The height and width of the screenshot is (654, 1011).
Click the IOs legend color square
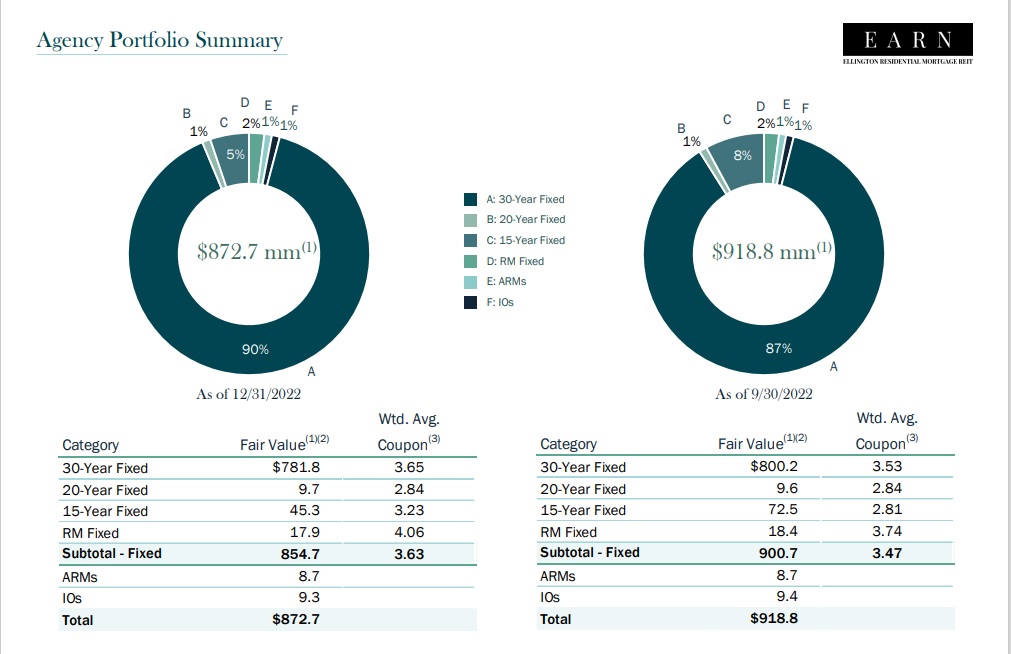(x=470, y=303)
